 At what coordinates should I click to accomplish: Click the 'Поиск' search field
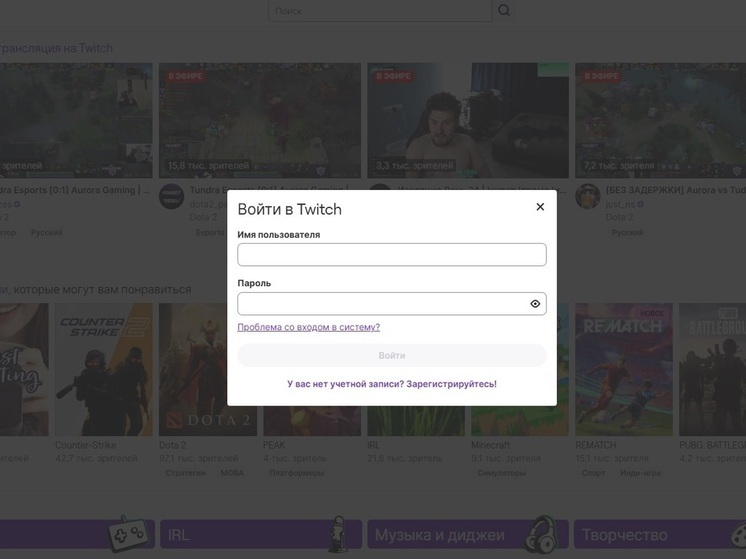coord(380,10)
